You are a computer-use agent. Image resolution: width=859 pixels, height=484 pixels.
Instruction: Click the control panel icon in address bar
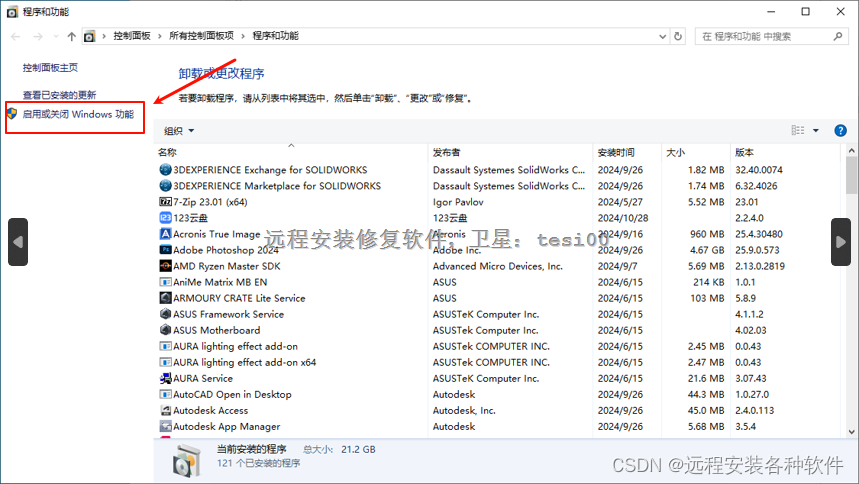[89, 36]
